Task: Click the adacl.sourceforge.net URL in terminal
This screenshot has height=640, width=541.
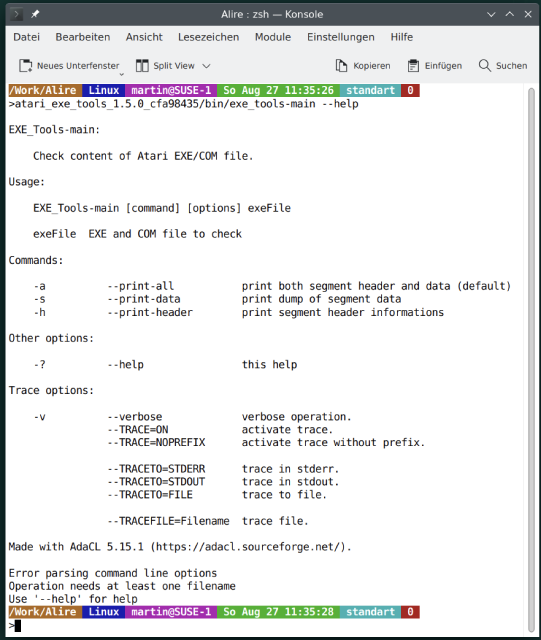Action: click(249, 547)
